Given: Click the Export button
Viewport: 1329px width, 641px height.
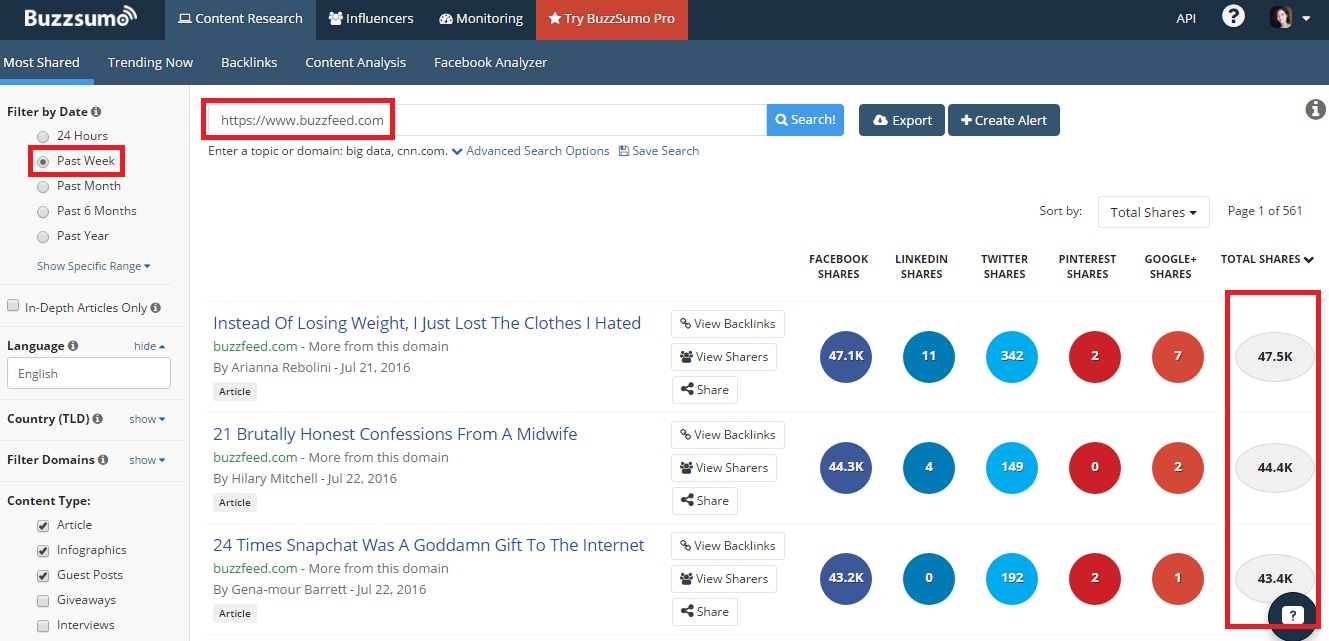Looking at the screenshot, I should pos(901,120).
